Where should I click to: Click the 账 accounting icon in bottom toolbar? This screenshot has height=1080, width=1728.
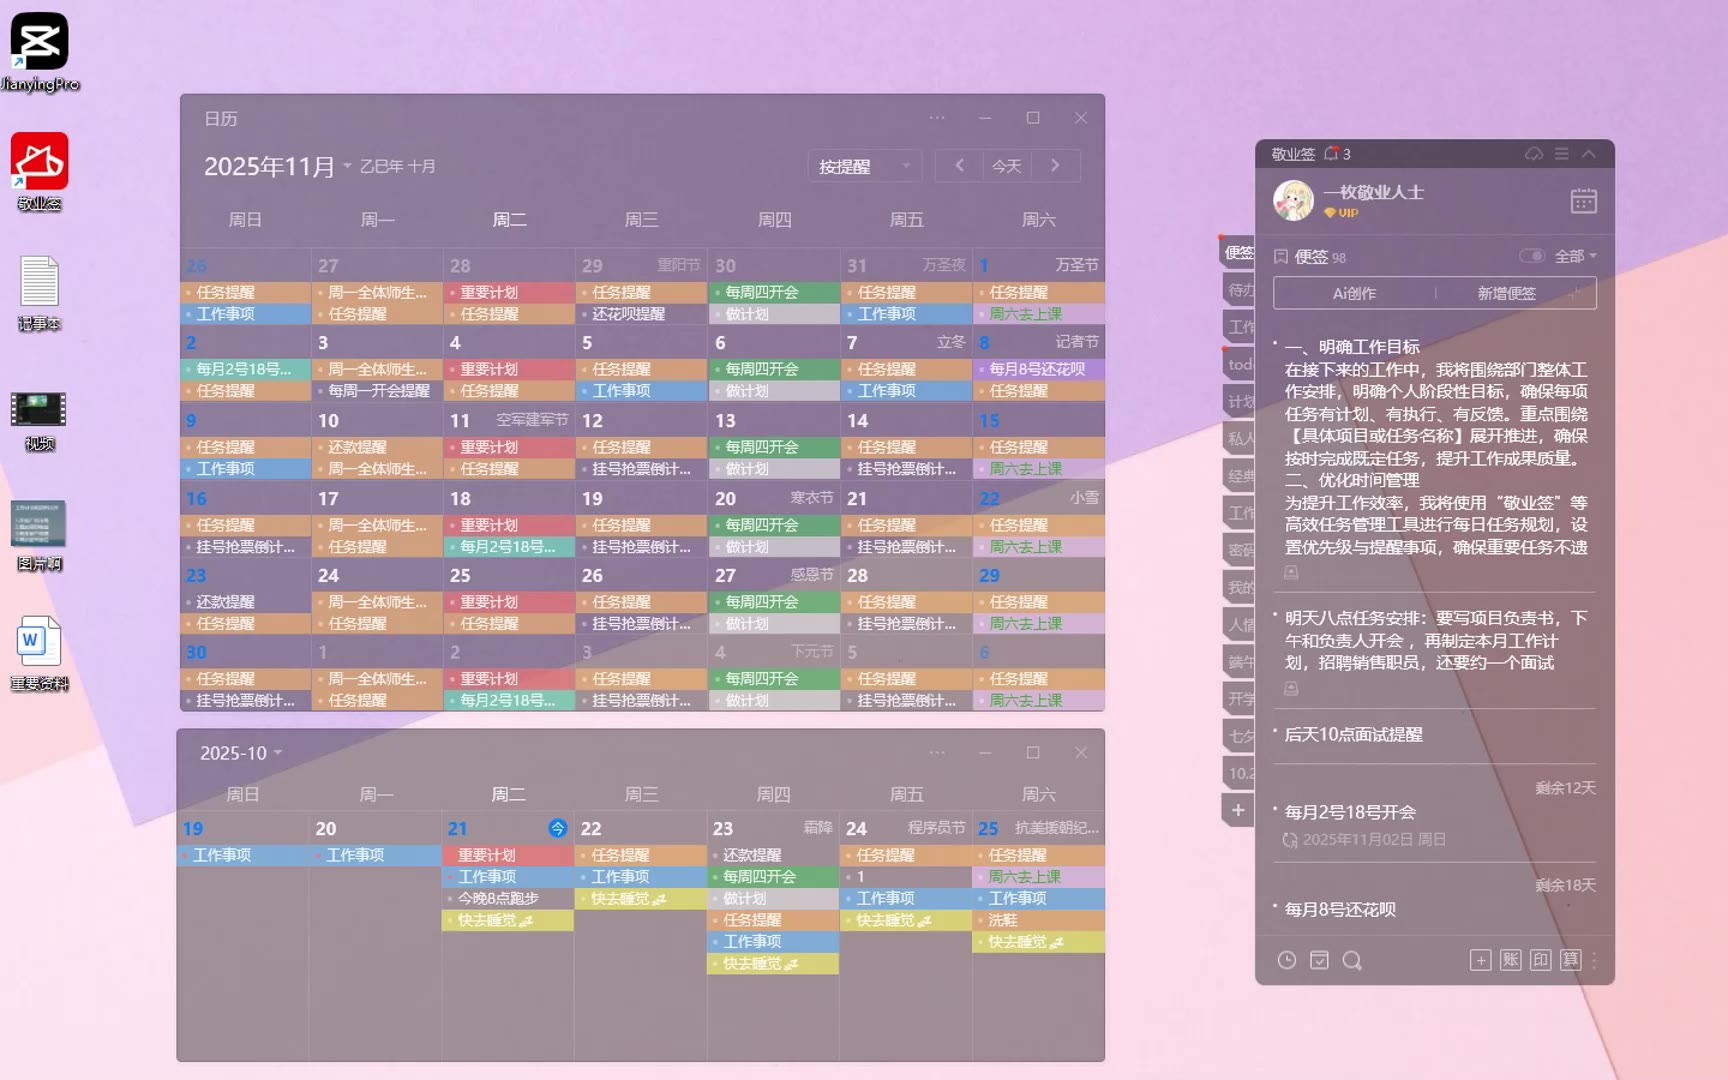(1510, 961)
